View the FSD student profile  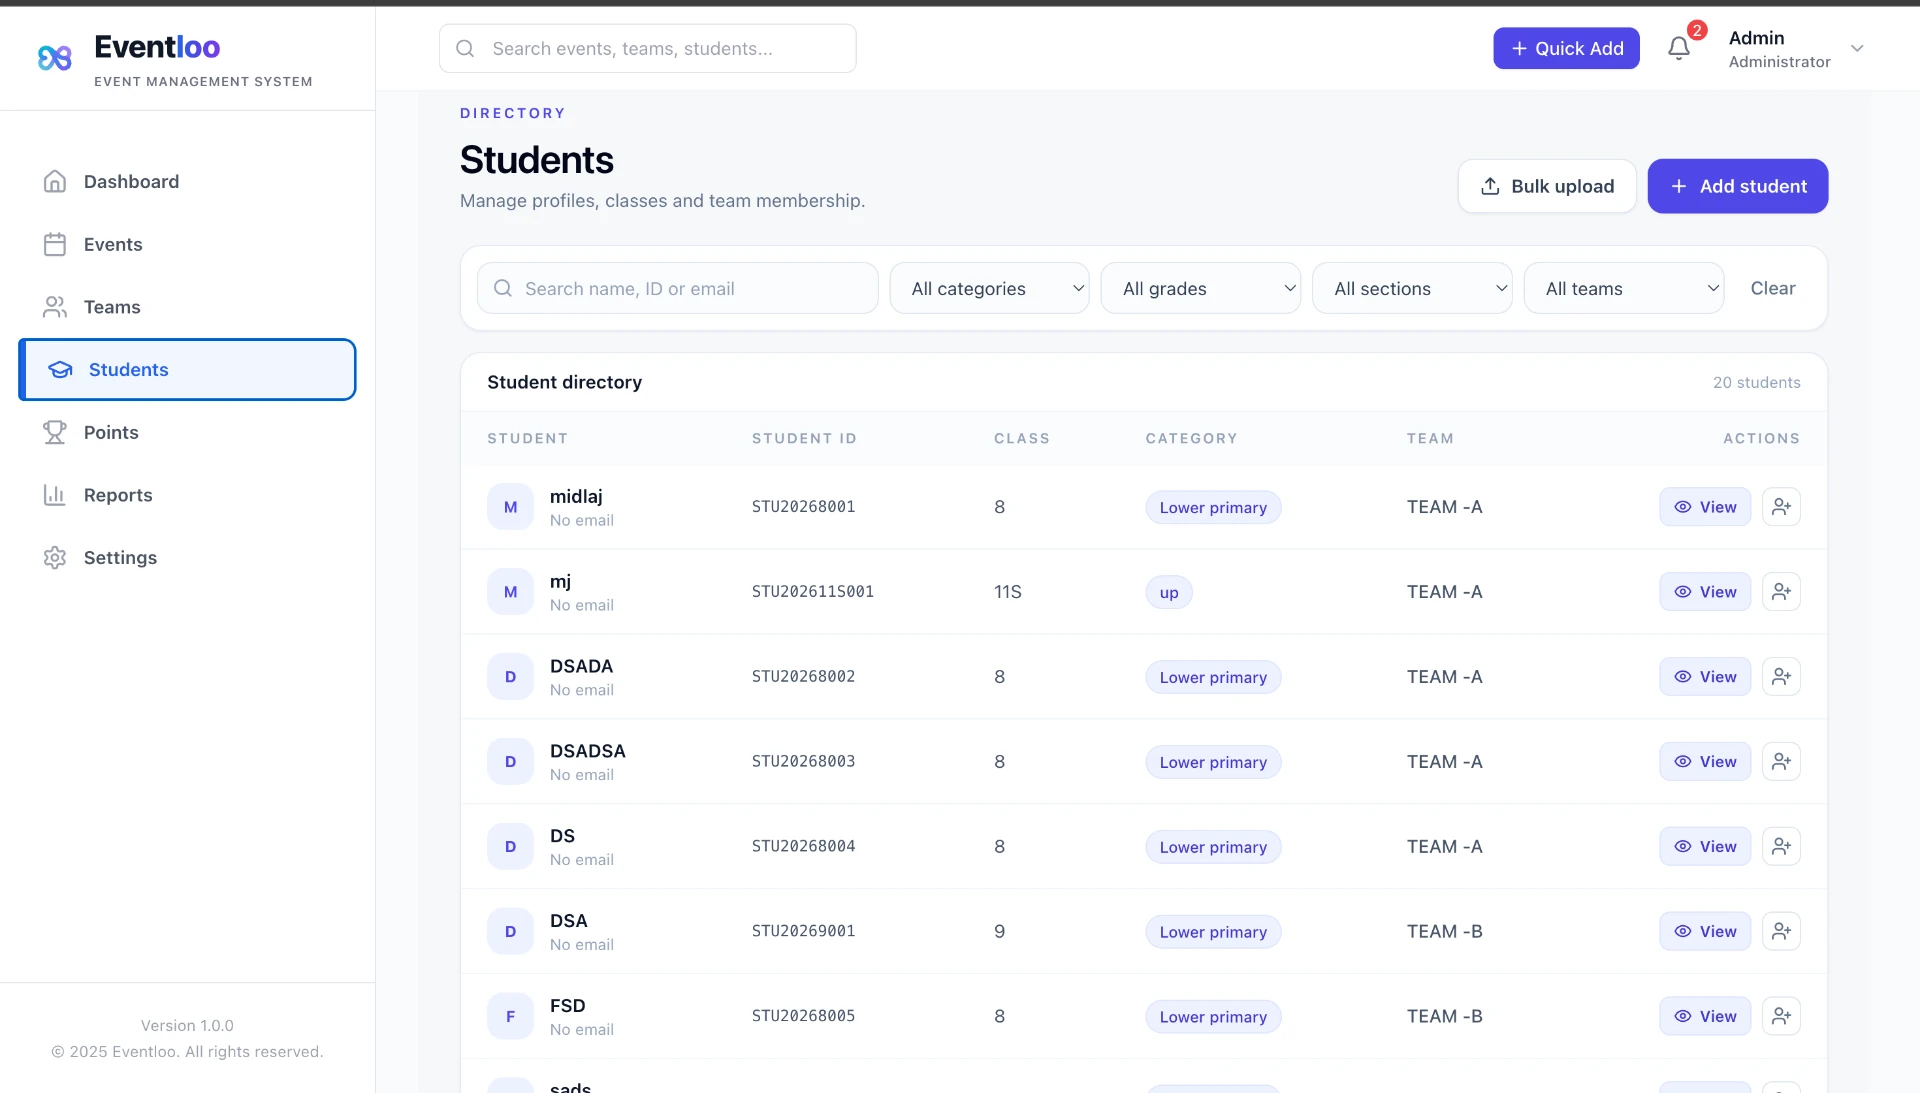[1705, 1017]
